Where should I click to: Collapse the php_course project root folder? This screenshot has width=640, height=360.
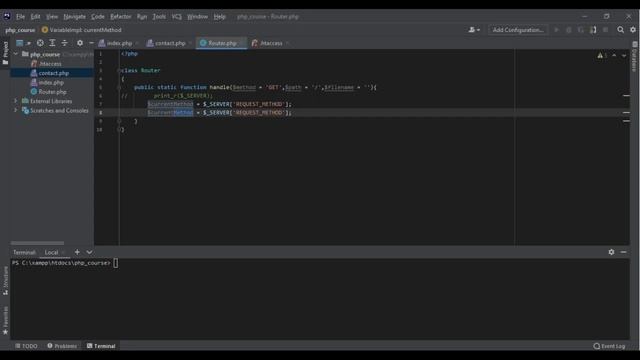(x=16, y=54)
